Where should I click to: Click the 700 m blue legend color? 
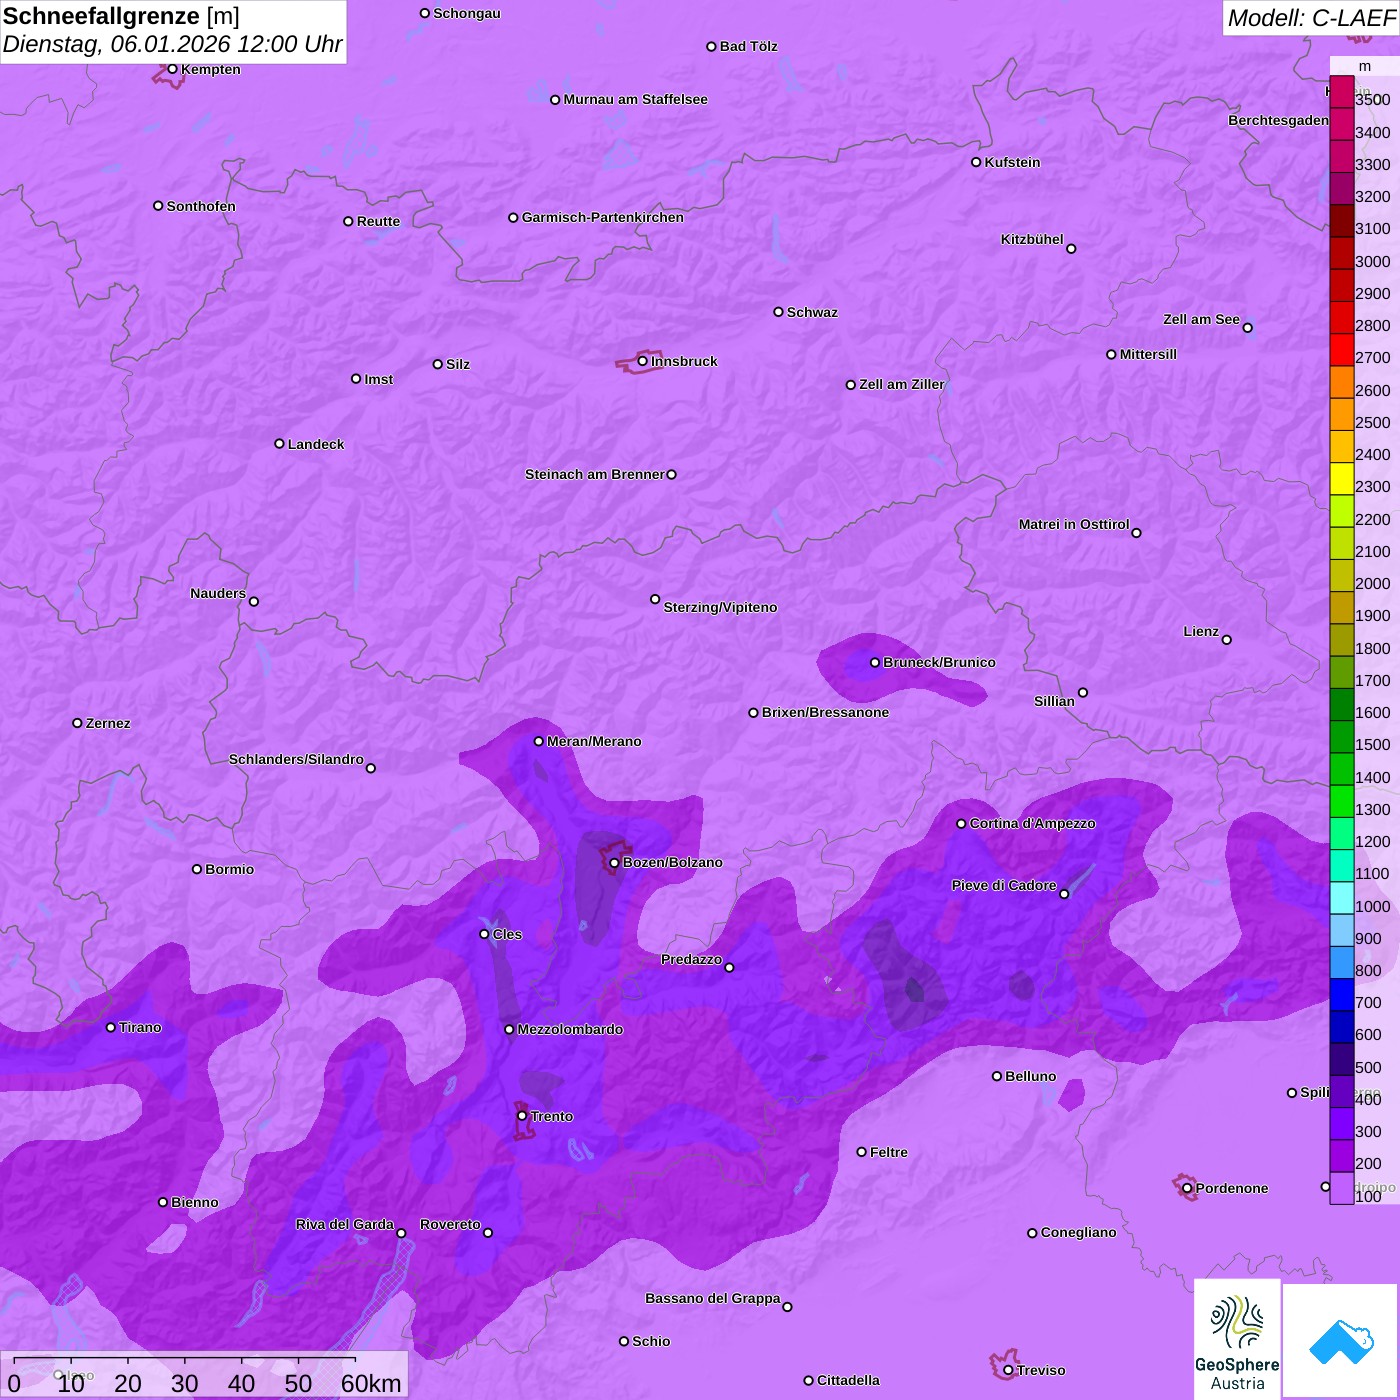(1342, 993)
